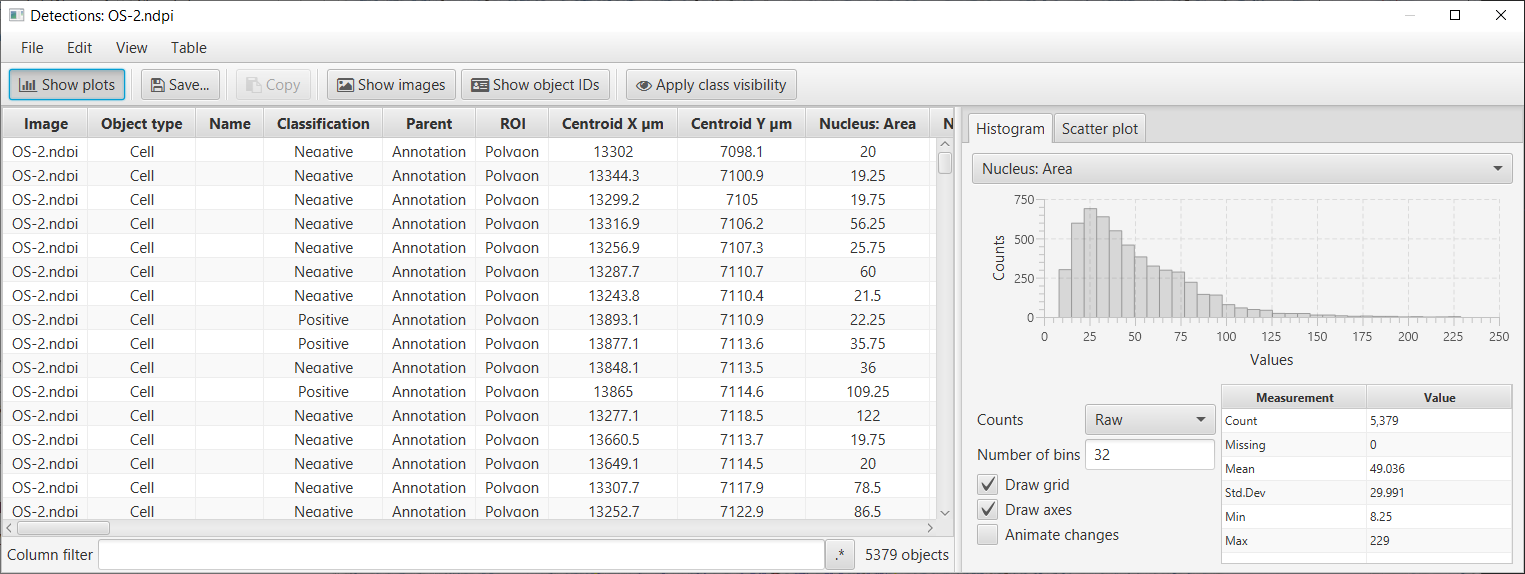Click the Number of bins field

click(1150, 454)
